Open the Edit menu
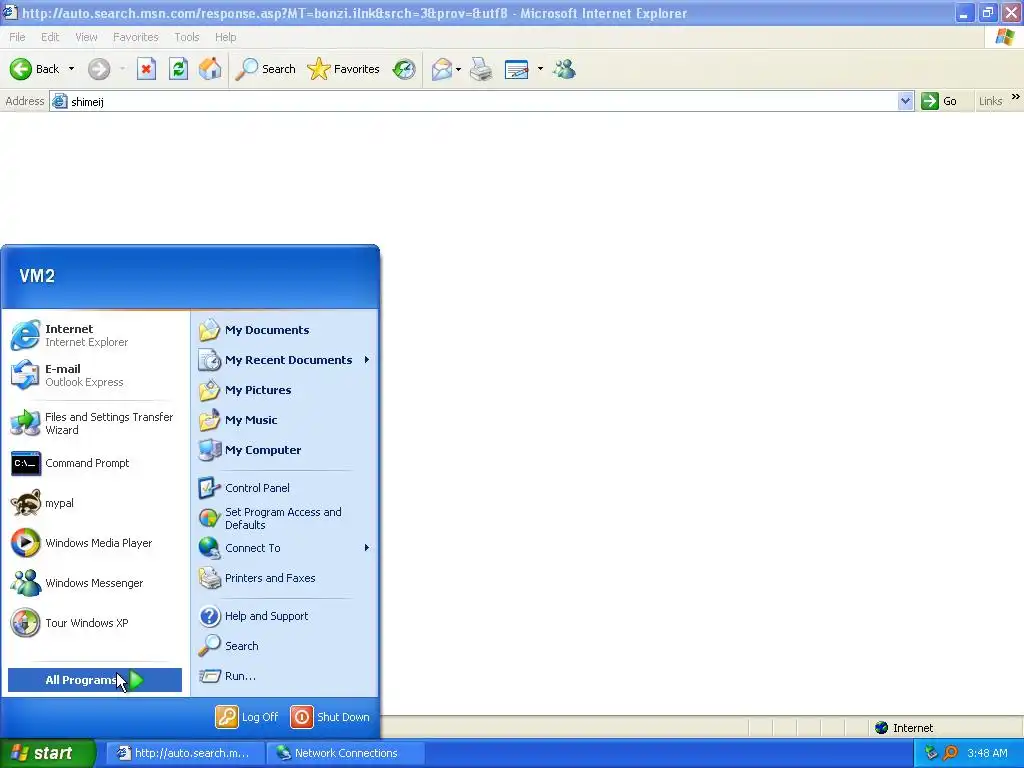 (50, 37)
